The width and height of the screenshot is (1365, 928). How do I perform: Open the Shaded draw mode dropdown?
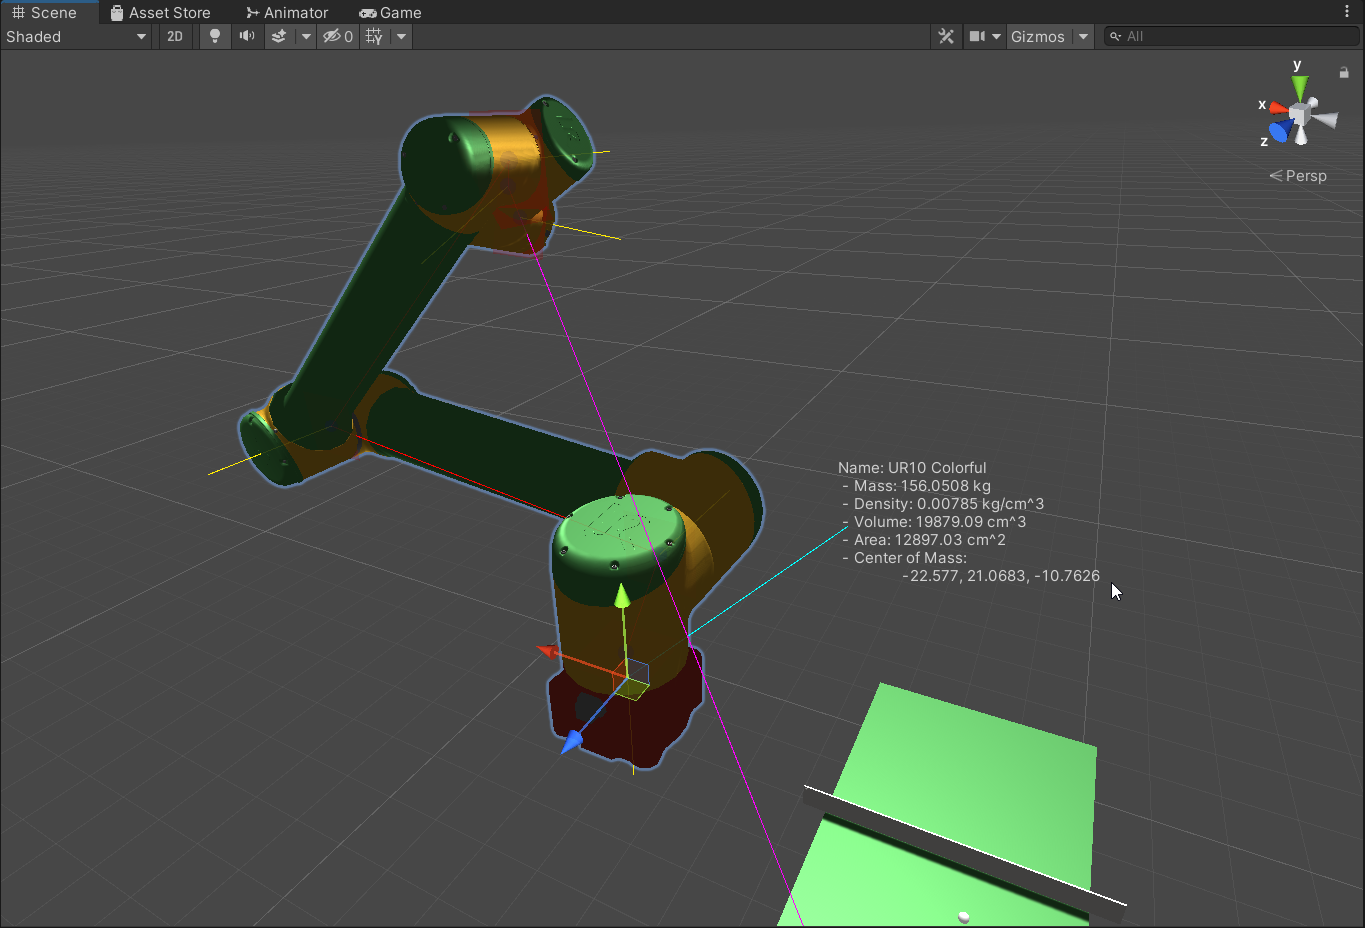tap(77, 37)
